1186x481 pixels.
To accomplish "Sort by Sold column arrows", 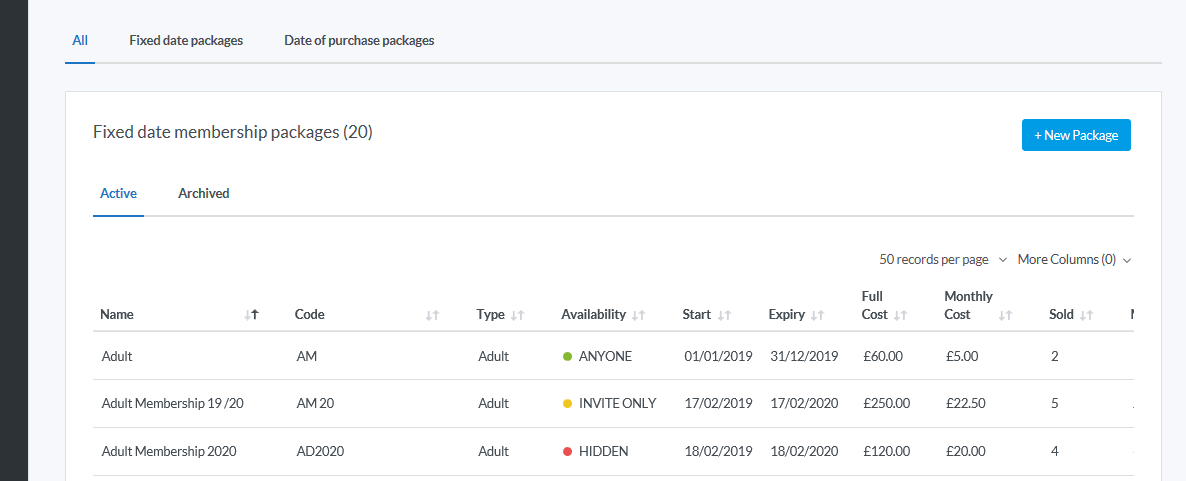I will 1086,315.
